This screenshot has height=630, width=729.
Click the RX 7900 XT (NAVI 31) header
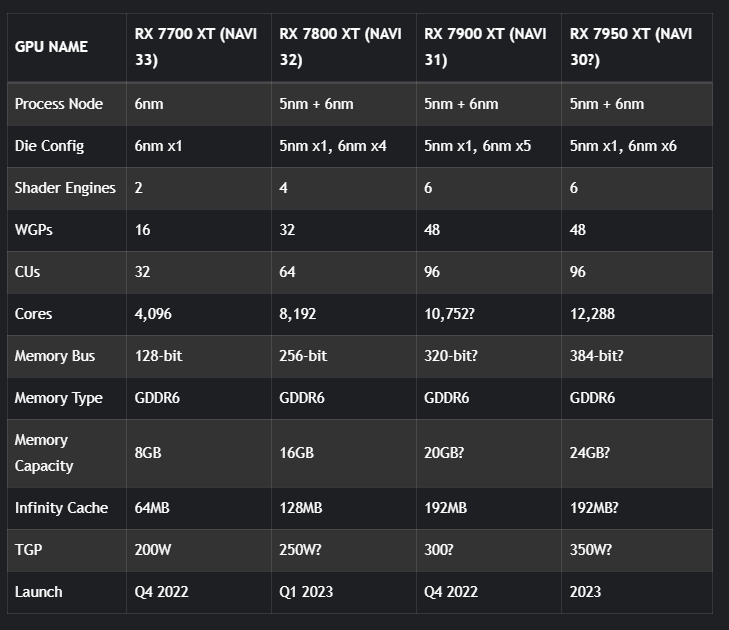(486, 46)
